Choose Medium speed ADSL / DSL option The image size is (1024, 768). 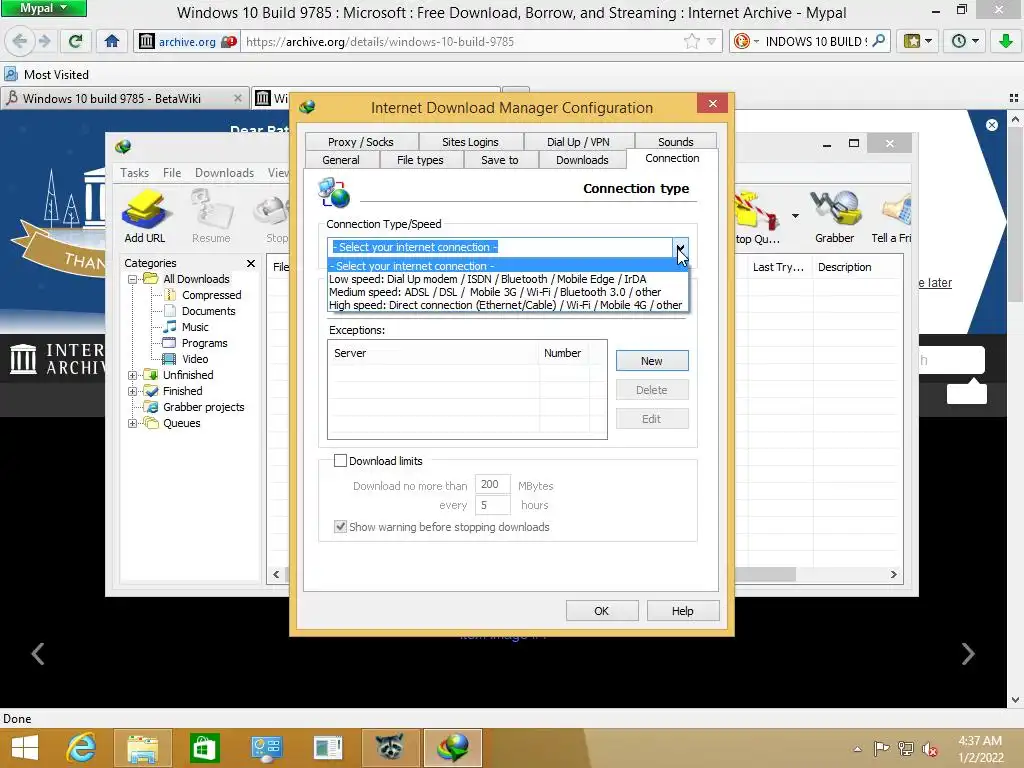507,292
